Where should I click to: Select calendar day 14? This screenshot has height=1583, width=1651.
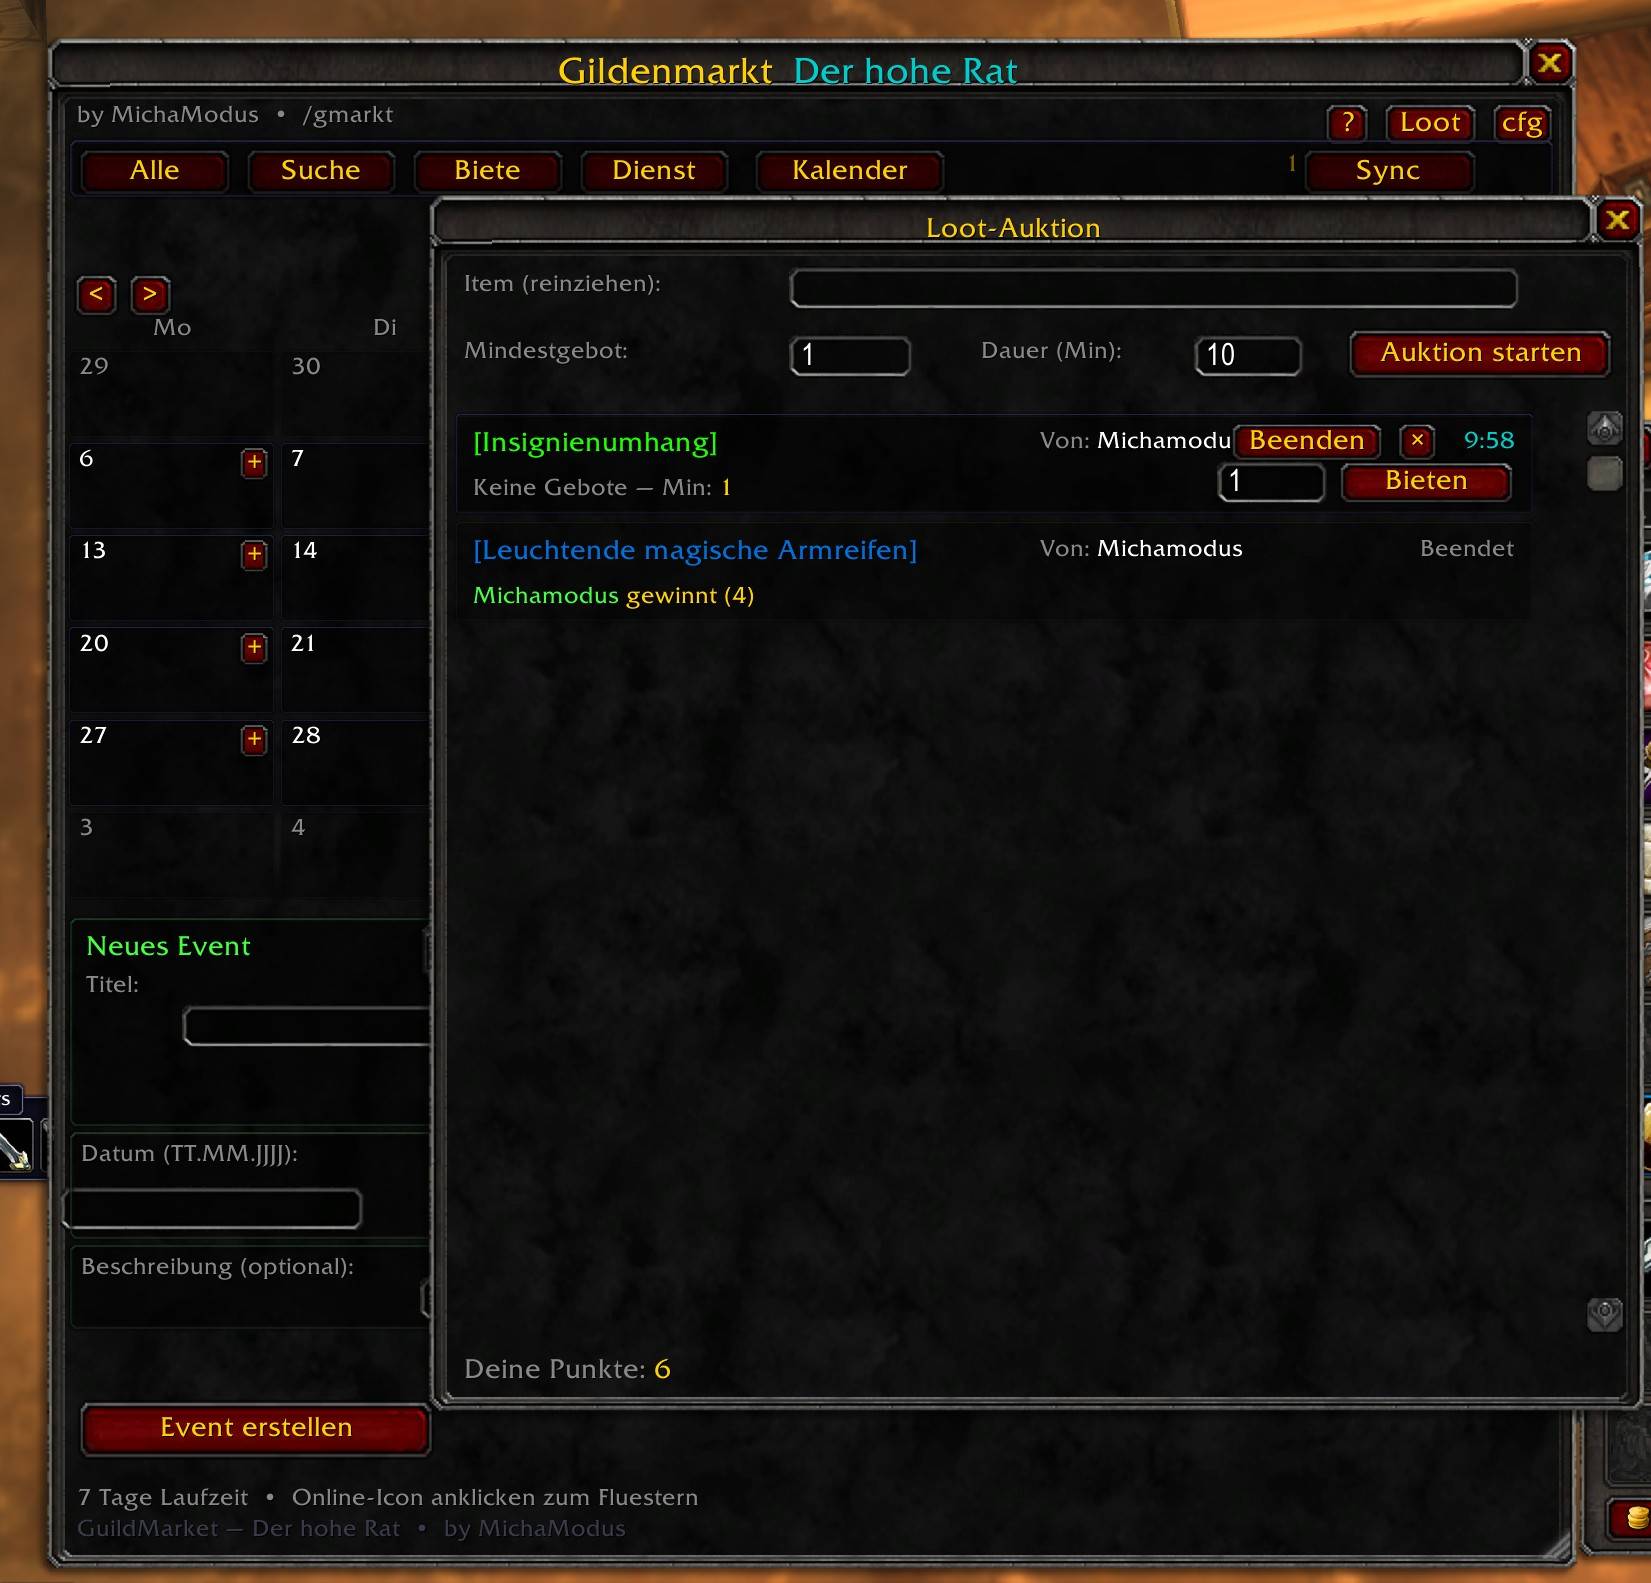(356, 577)
